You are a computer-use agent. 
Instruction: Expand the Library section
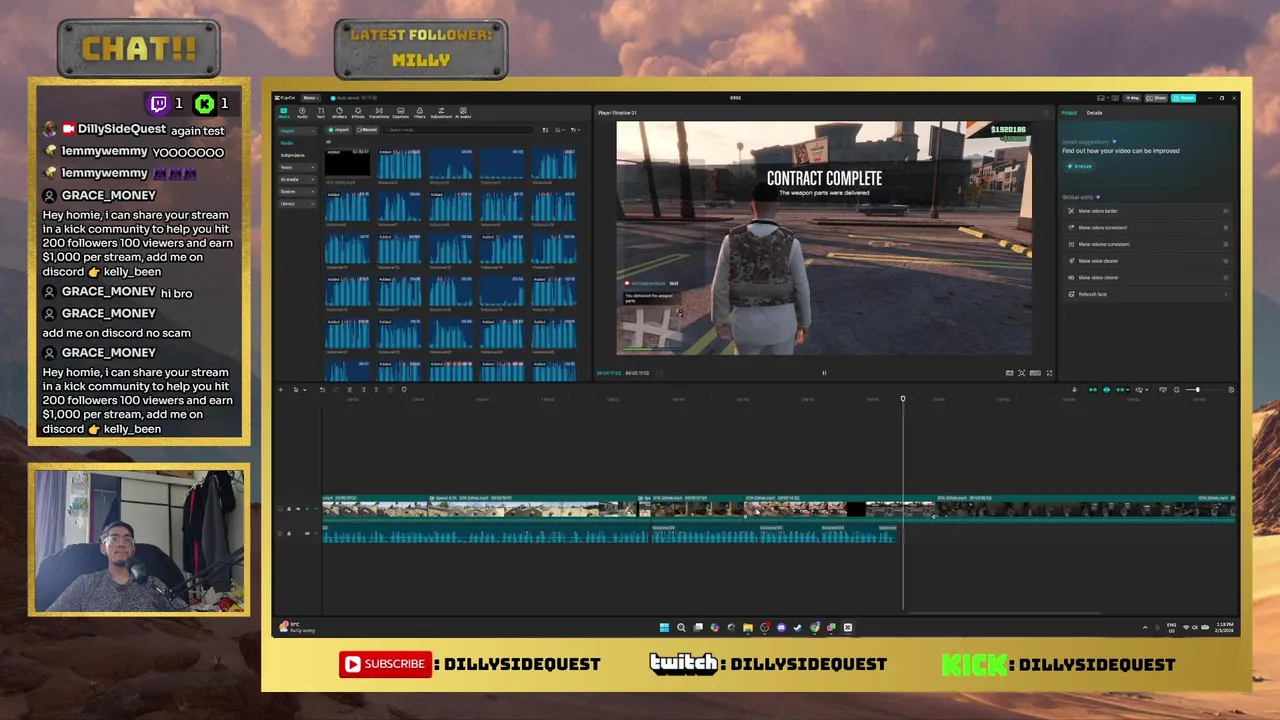pyautogui.click(x=297, y=203)
